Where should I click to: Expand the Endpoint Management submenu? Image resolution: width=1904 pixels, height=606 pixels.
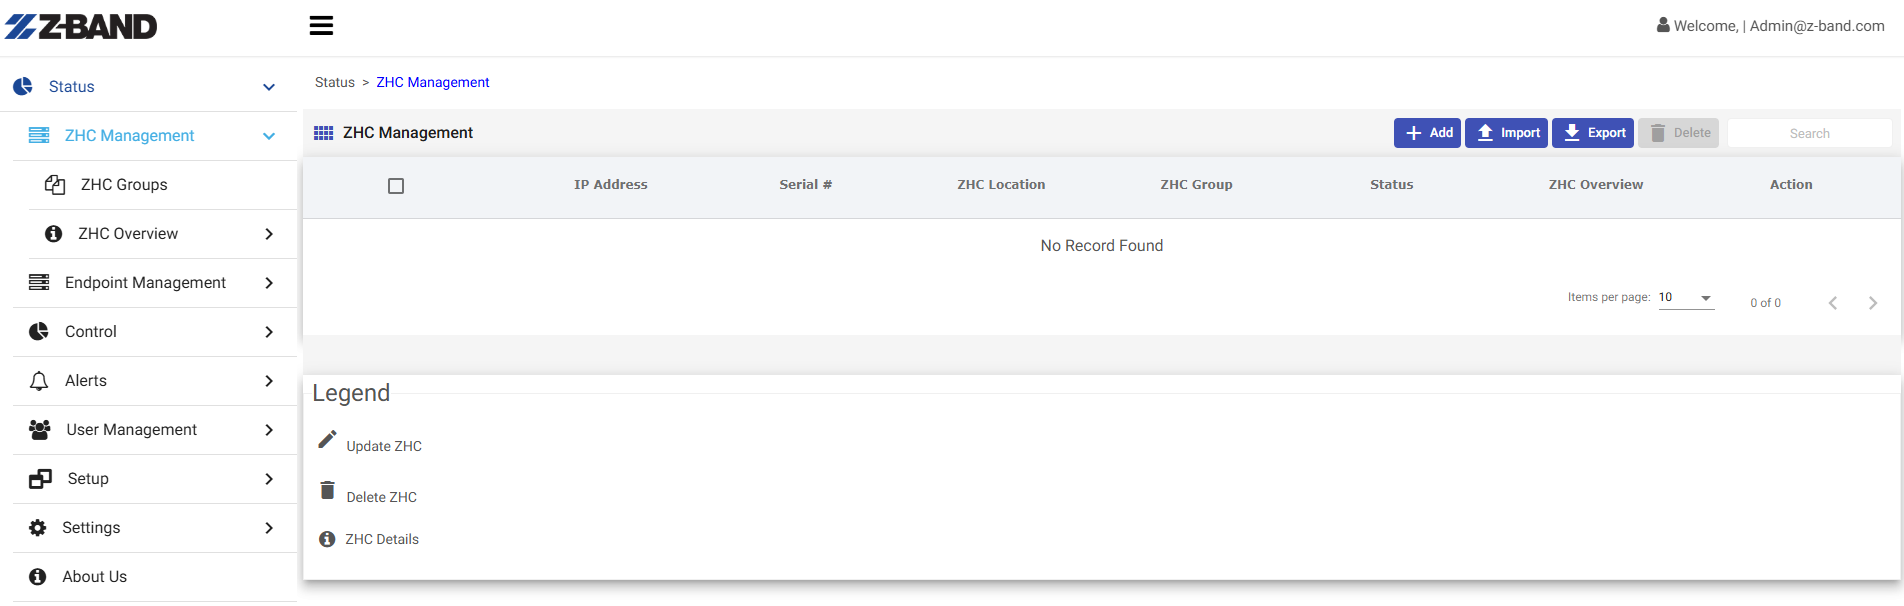[269, 283]
